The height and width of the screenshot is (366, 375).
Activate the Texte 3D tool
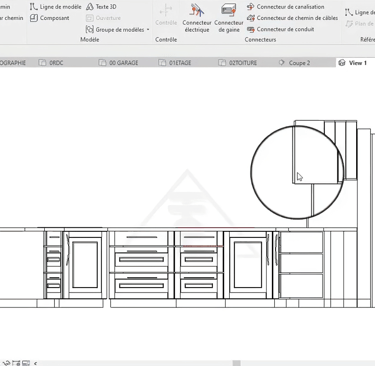tap(101, 7)
